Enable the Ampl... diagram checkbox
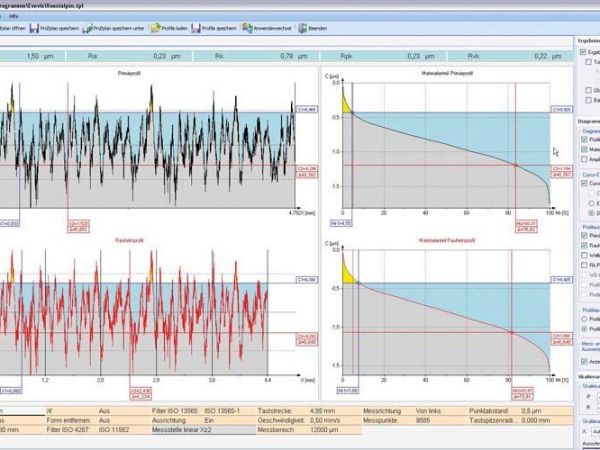The height and width of the screenshot is (450, 600). point(584,159)
